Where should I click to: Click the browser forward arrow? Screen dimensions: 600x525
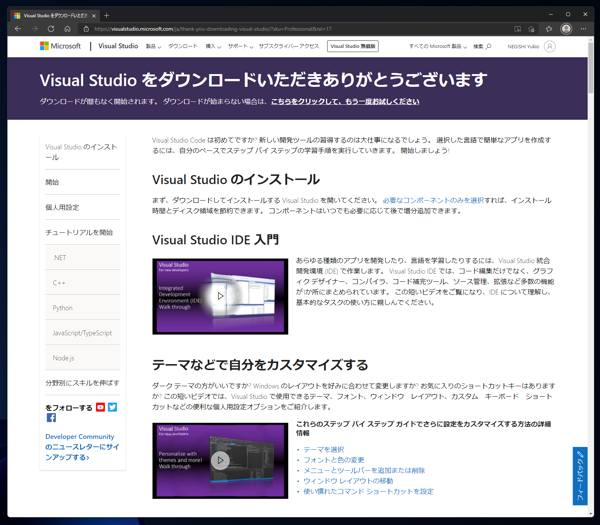pos(34,29)
